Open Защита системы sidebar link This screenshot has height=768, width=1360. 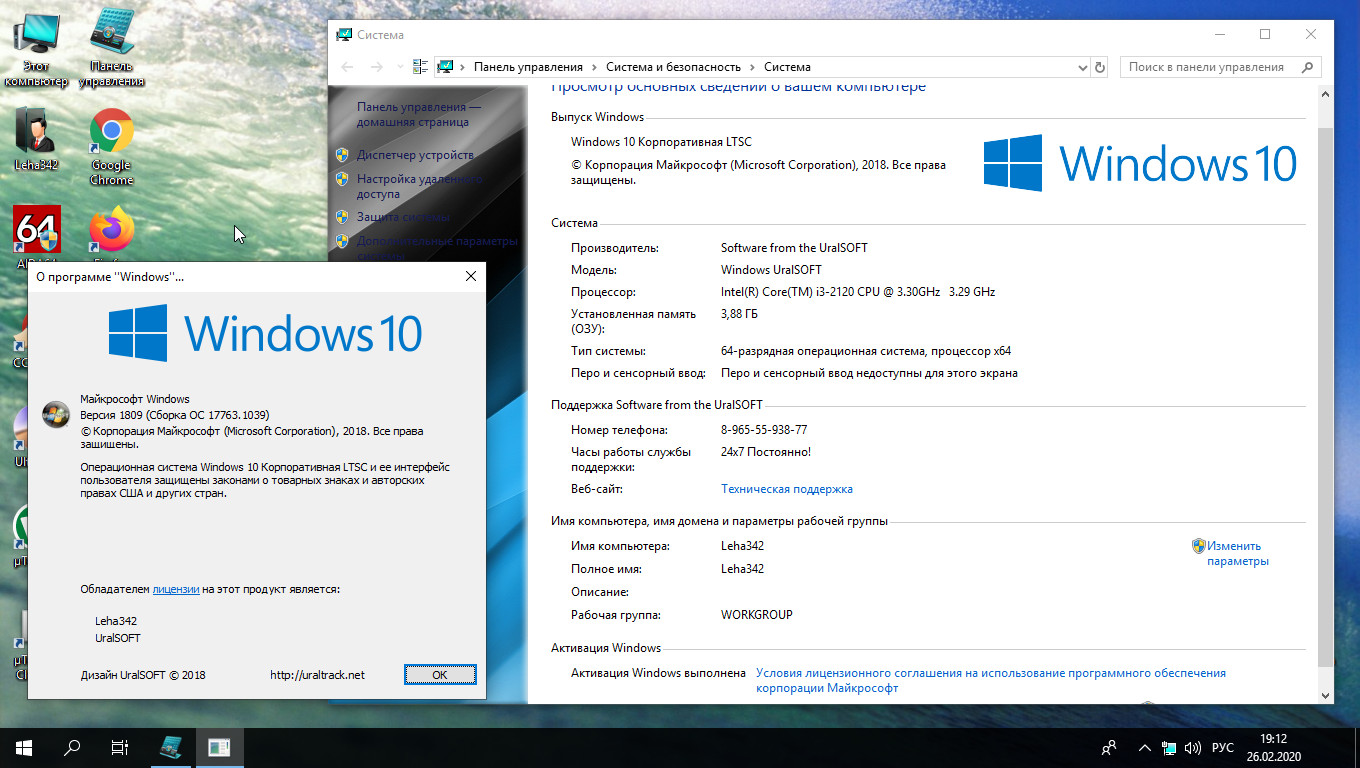tap(403, 217)
